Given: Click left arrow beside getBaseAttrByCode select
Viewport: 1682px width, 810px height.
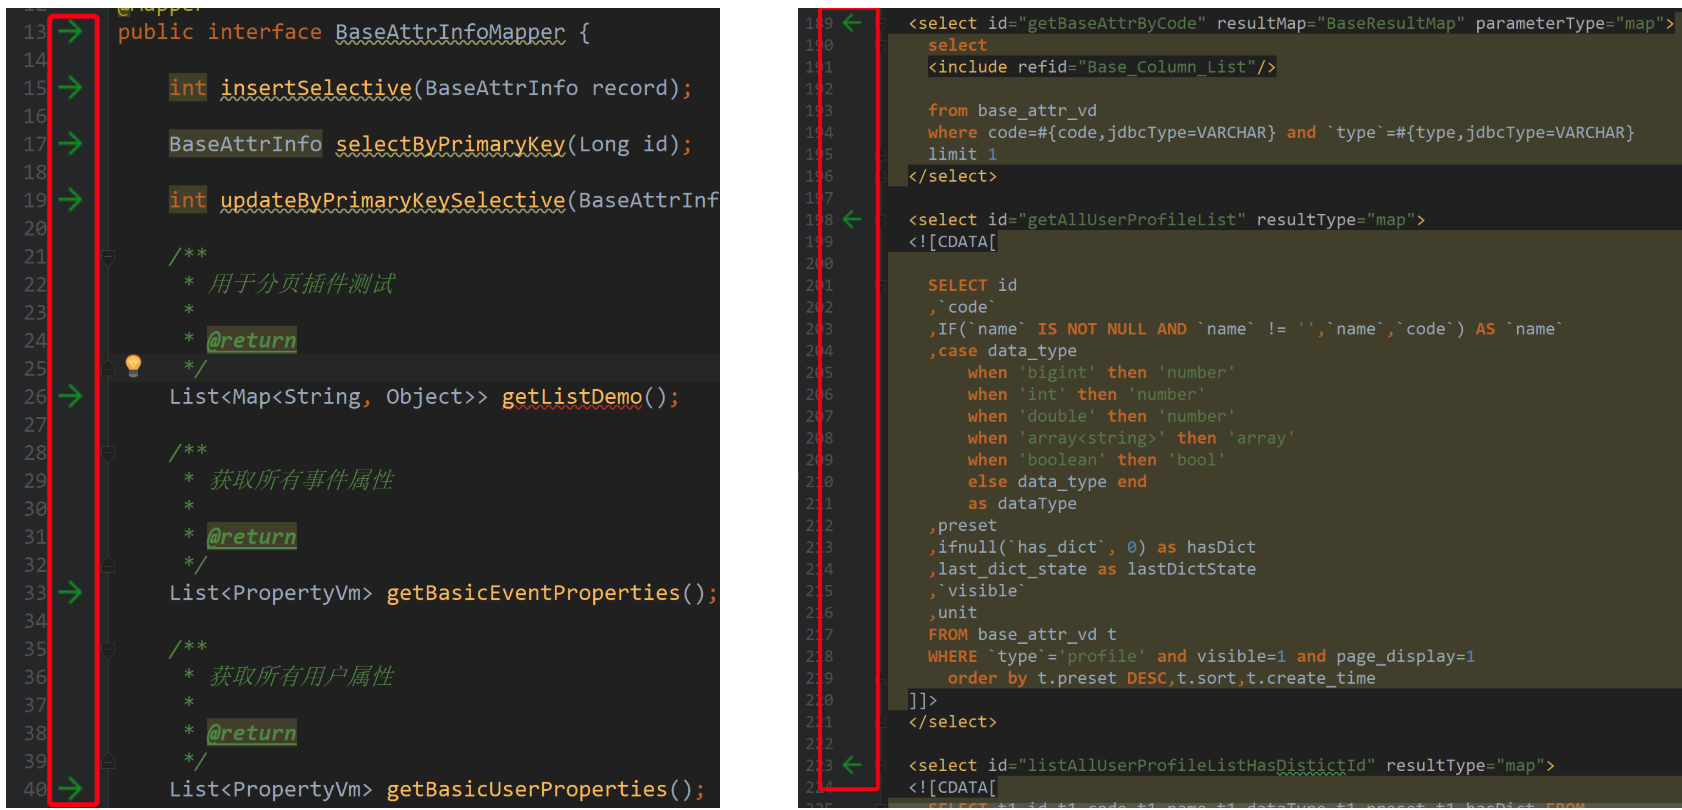Looking at the screenshot, I should 852,23.
